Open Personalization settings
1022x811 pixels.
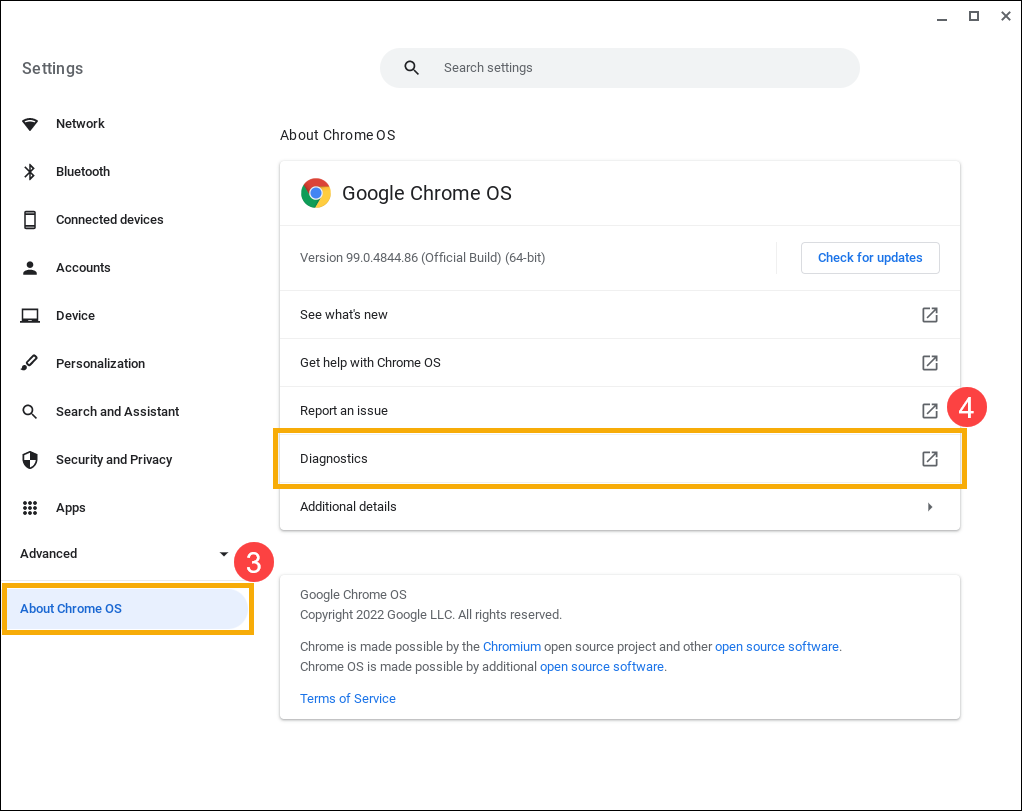point(100,364)
